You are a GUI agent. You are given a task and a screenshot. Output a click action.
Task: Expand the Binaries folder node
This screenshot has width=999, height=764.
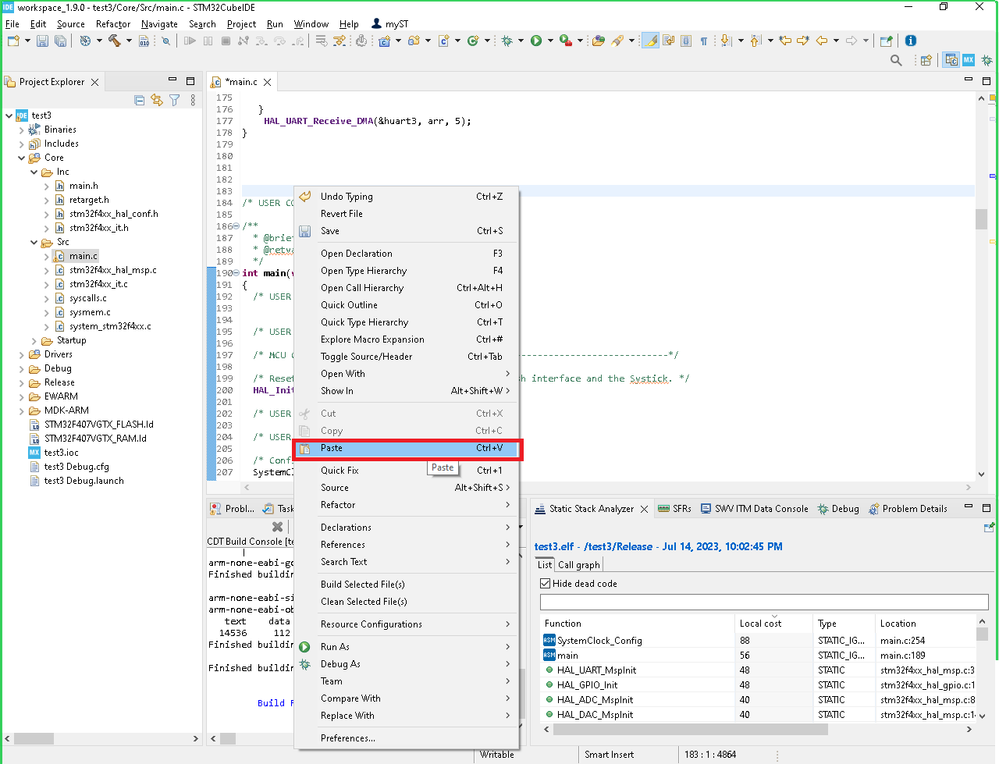pos(22,130)
